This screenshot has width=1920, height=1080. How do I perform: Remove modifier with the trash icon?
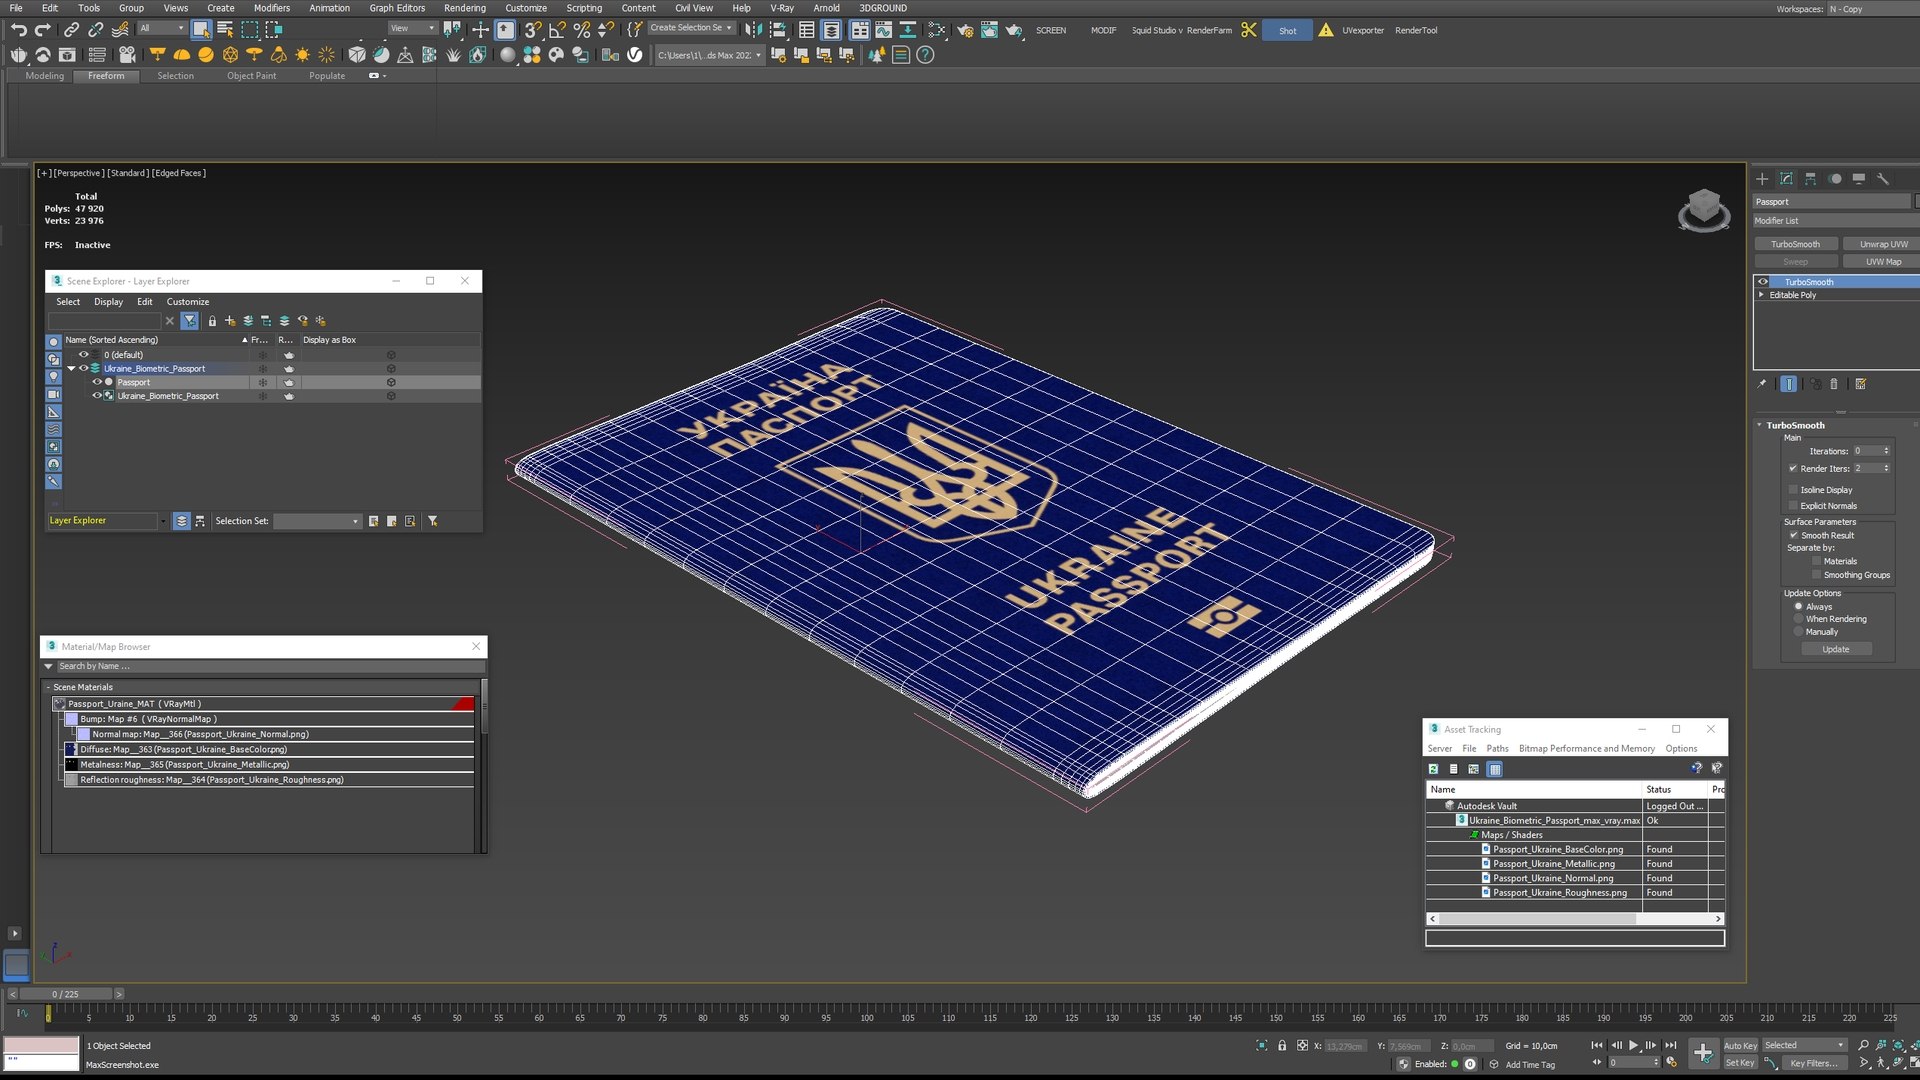tap(1833, 384)
